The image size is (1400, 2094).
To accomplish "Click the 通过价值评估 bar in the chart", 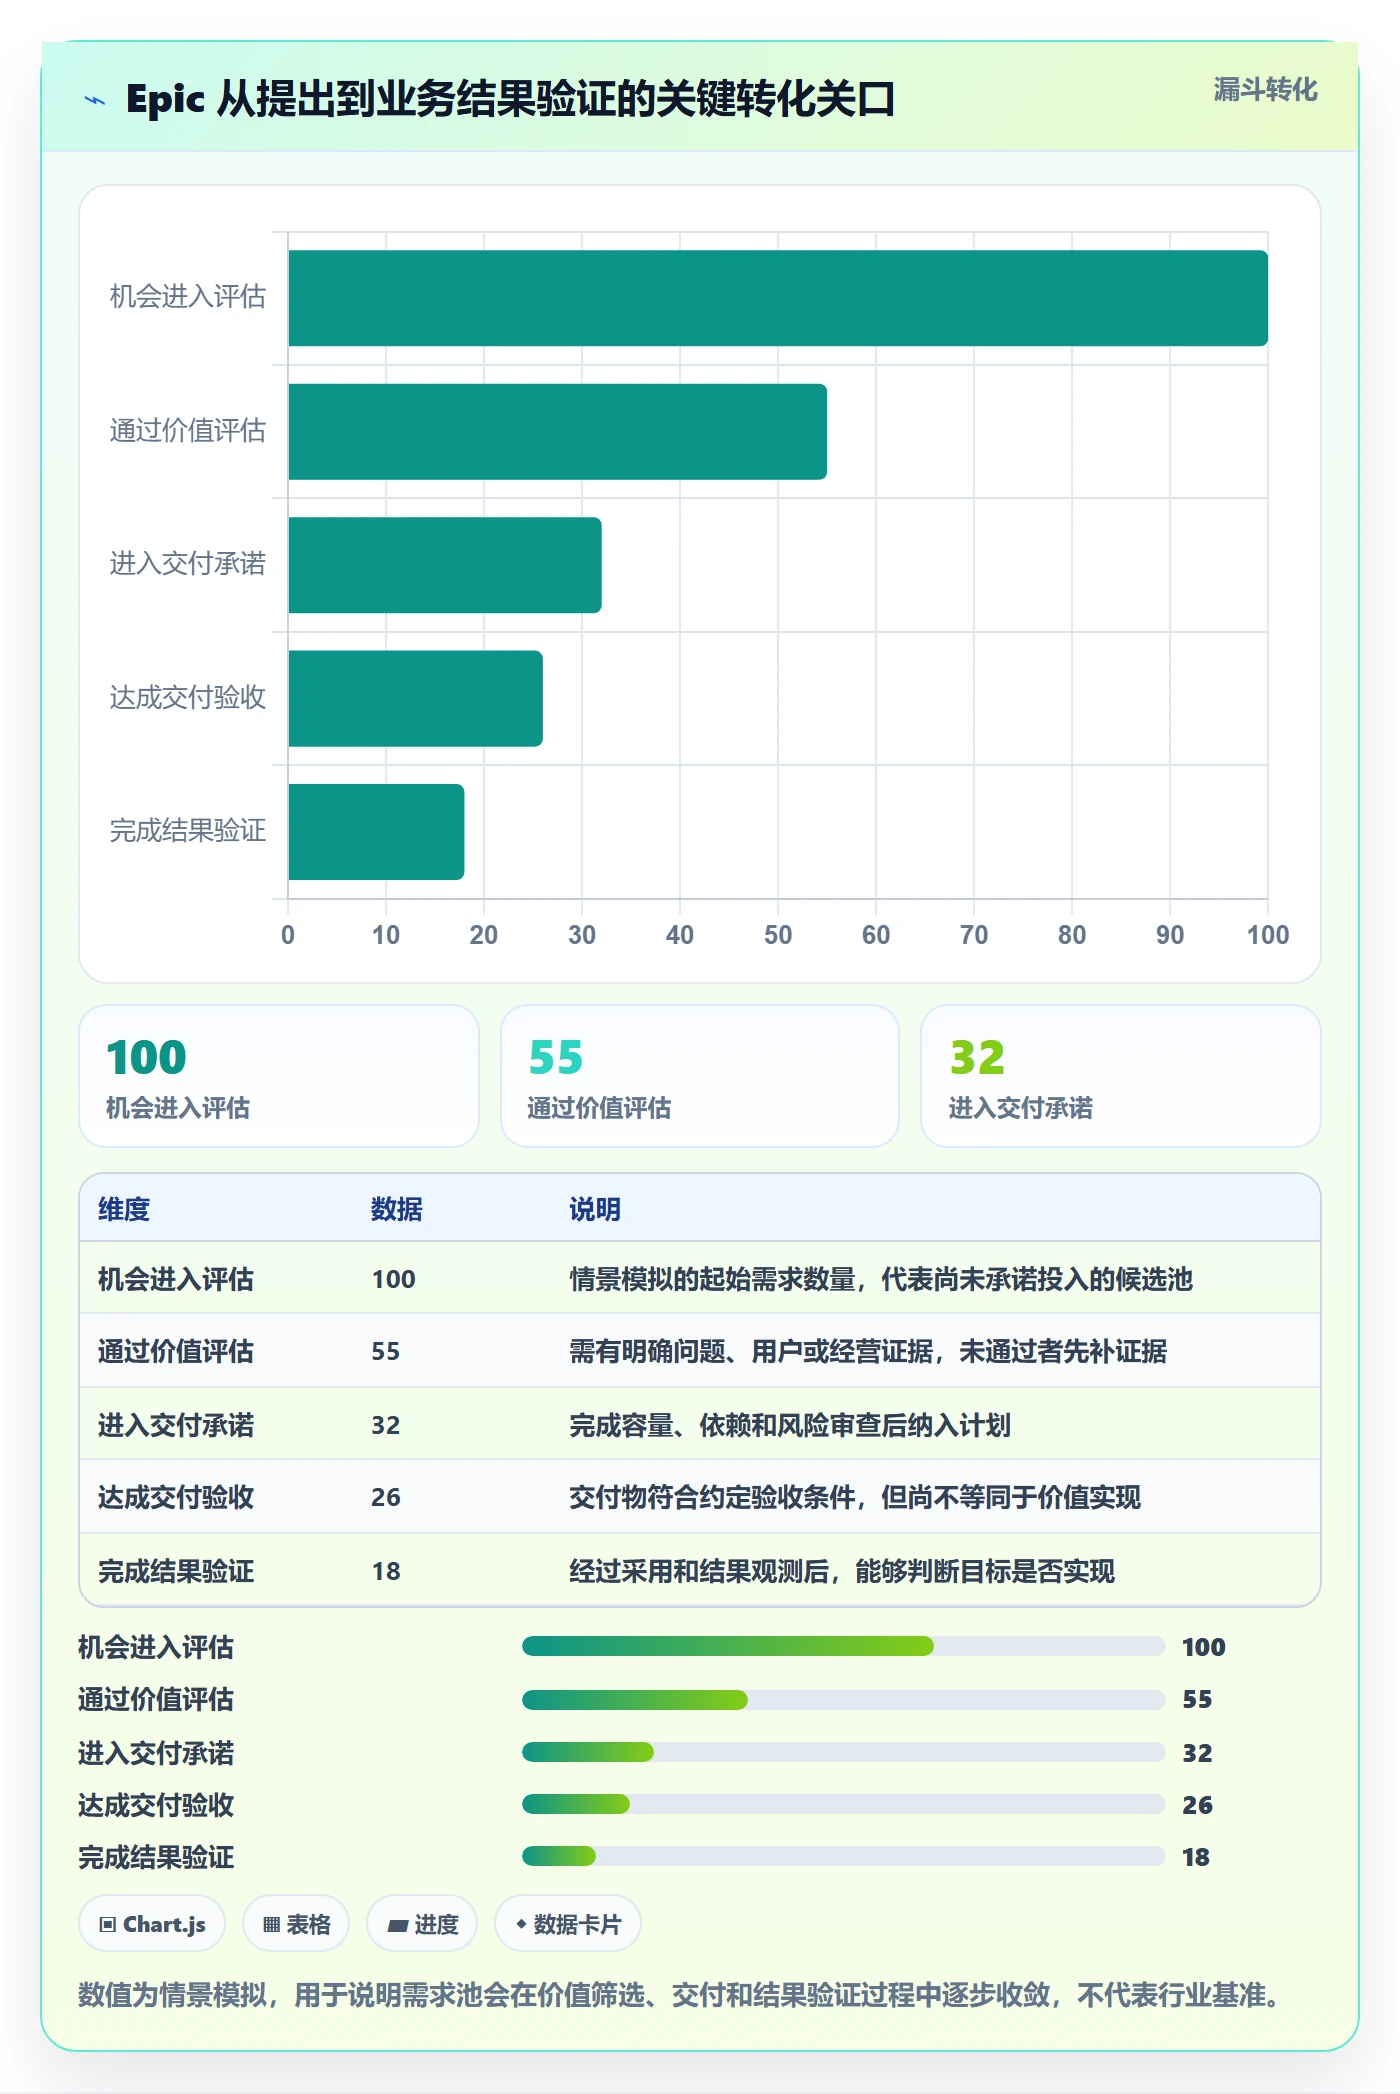I will tap(557, 432).
